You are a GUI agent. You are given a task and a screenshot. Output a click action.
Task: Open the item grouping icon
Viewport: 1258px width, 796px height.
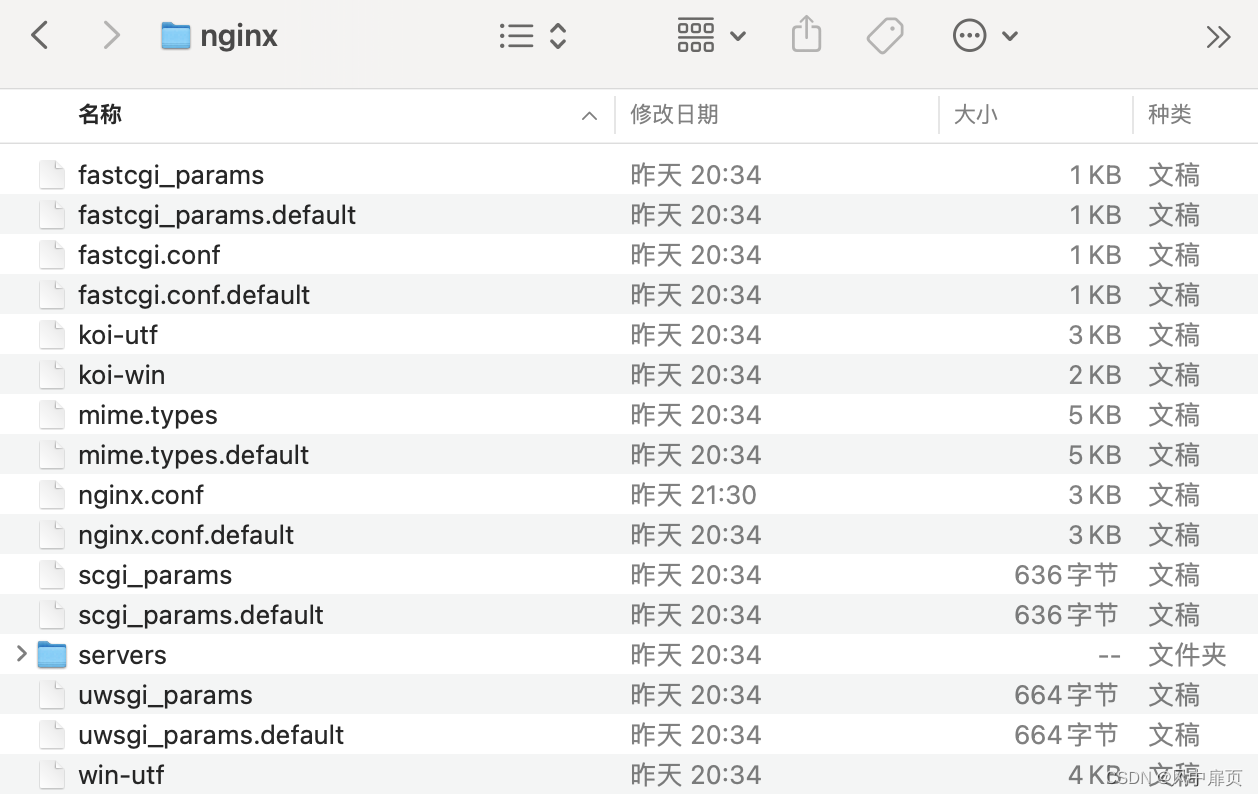(x=695, y=35)
